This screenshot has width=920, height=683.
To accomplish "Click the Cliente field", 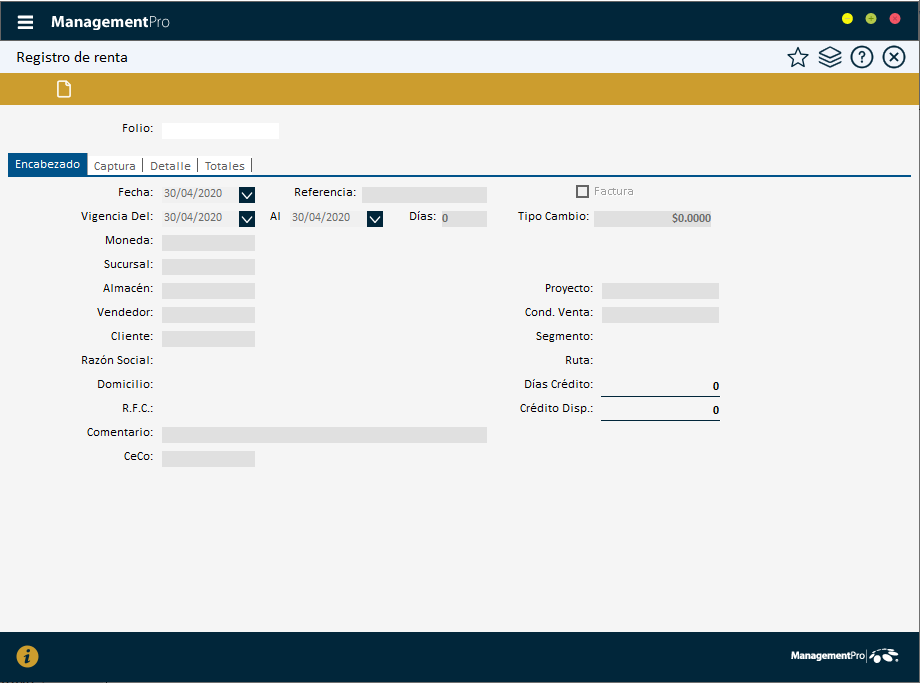I will click(208, 339).
